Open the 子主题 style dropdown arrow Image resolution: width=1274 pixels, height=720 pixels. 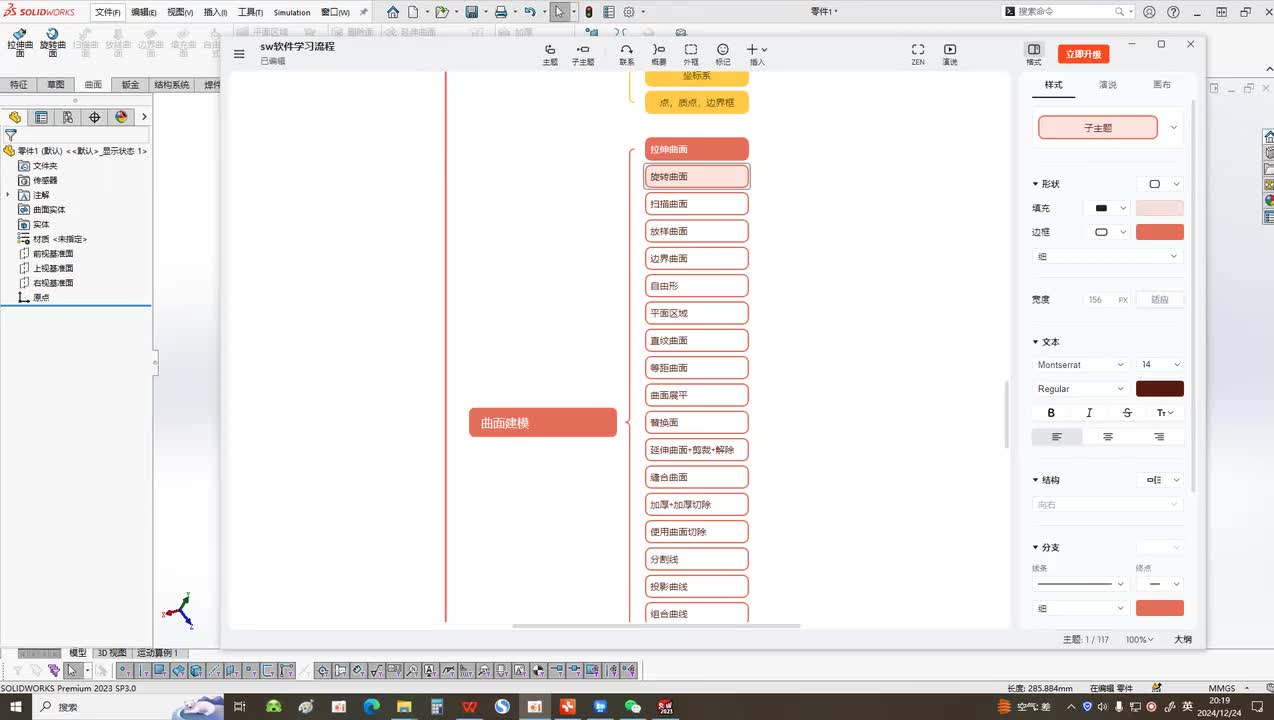(1173, 128)
